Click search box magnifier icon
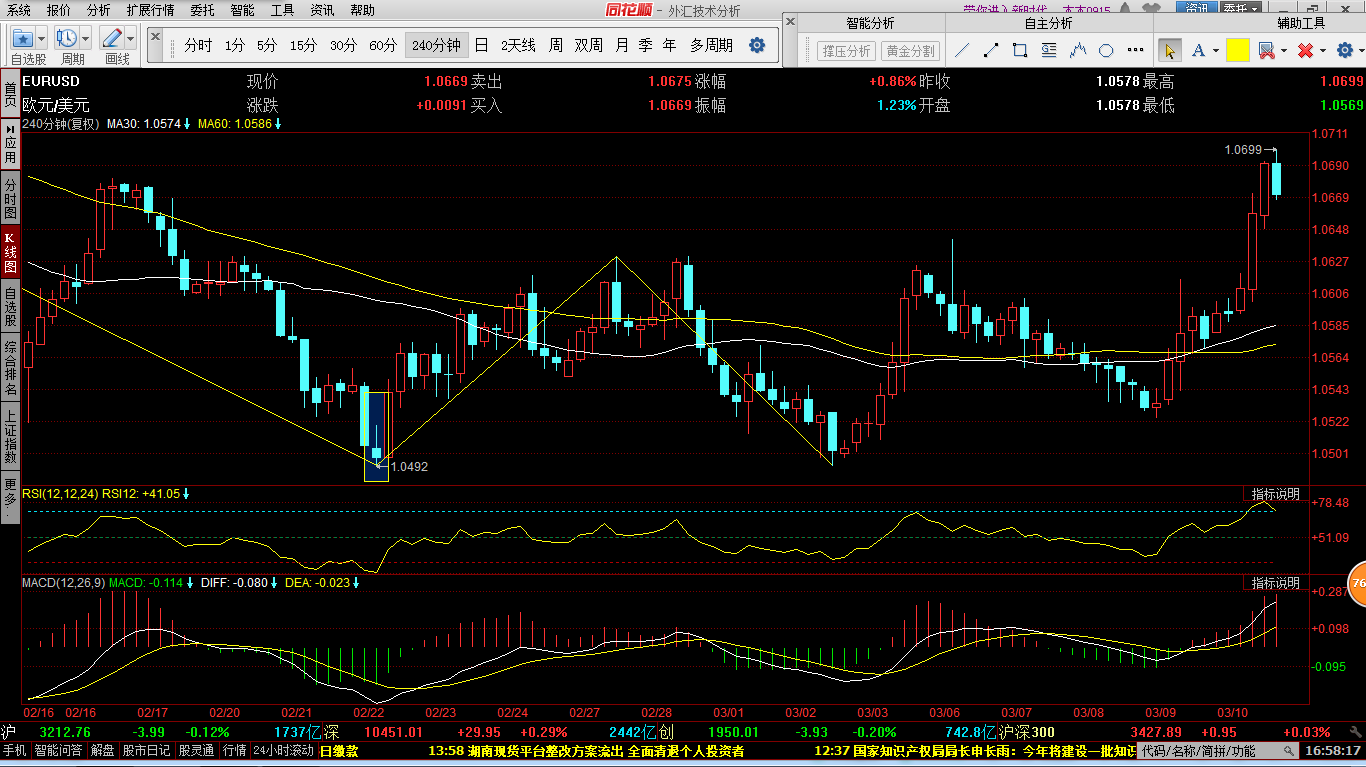The width and height of the screenshot is (1366, 767). pos(1289,751)
